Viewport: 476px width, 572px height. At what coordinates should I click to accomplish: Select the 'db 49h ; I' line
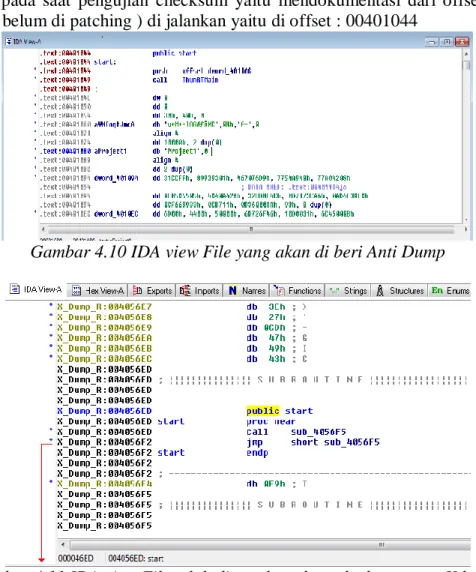[277, 348]
